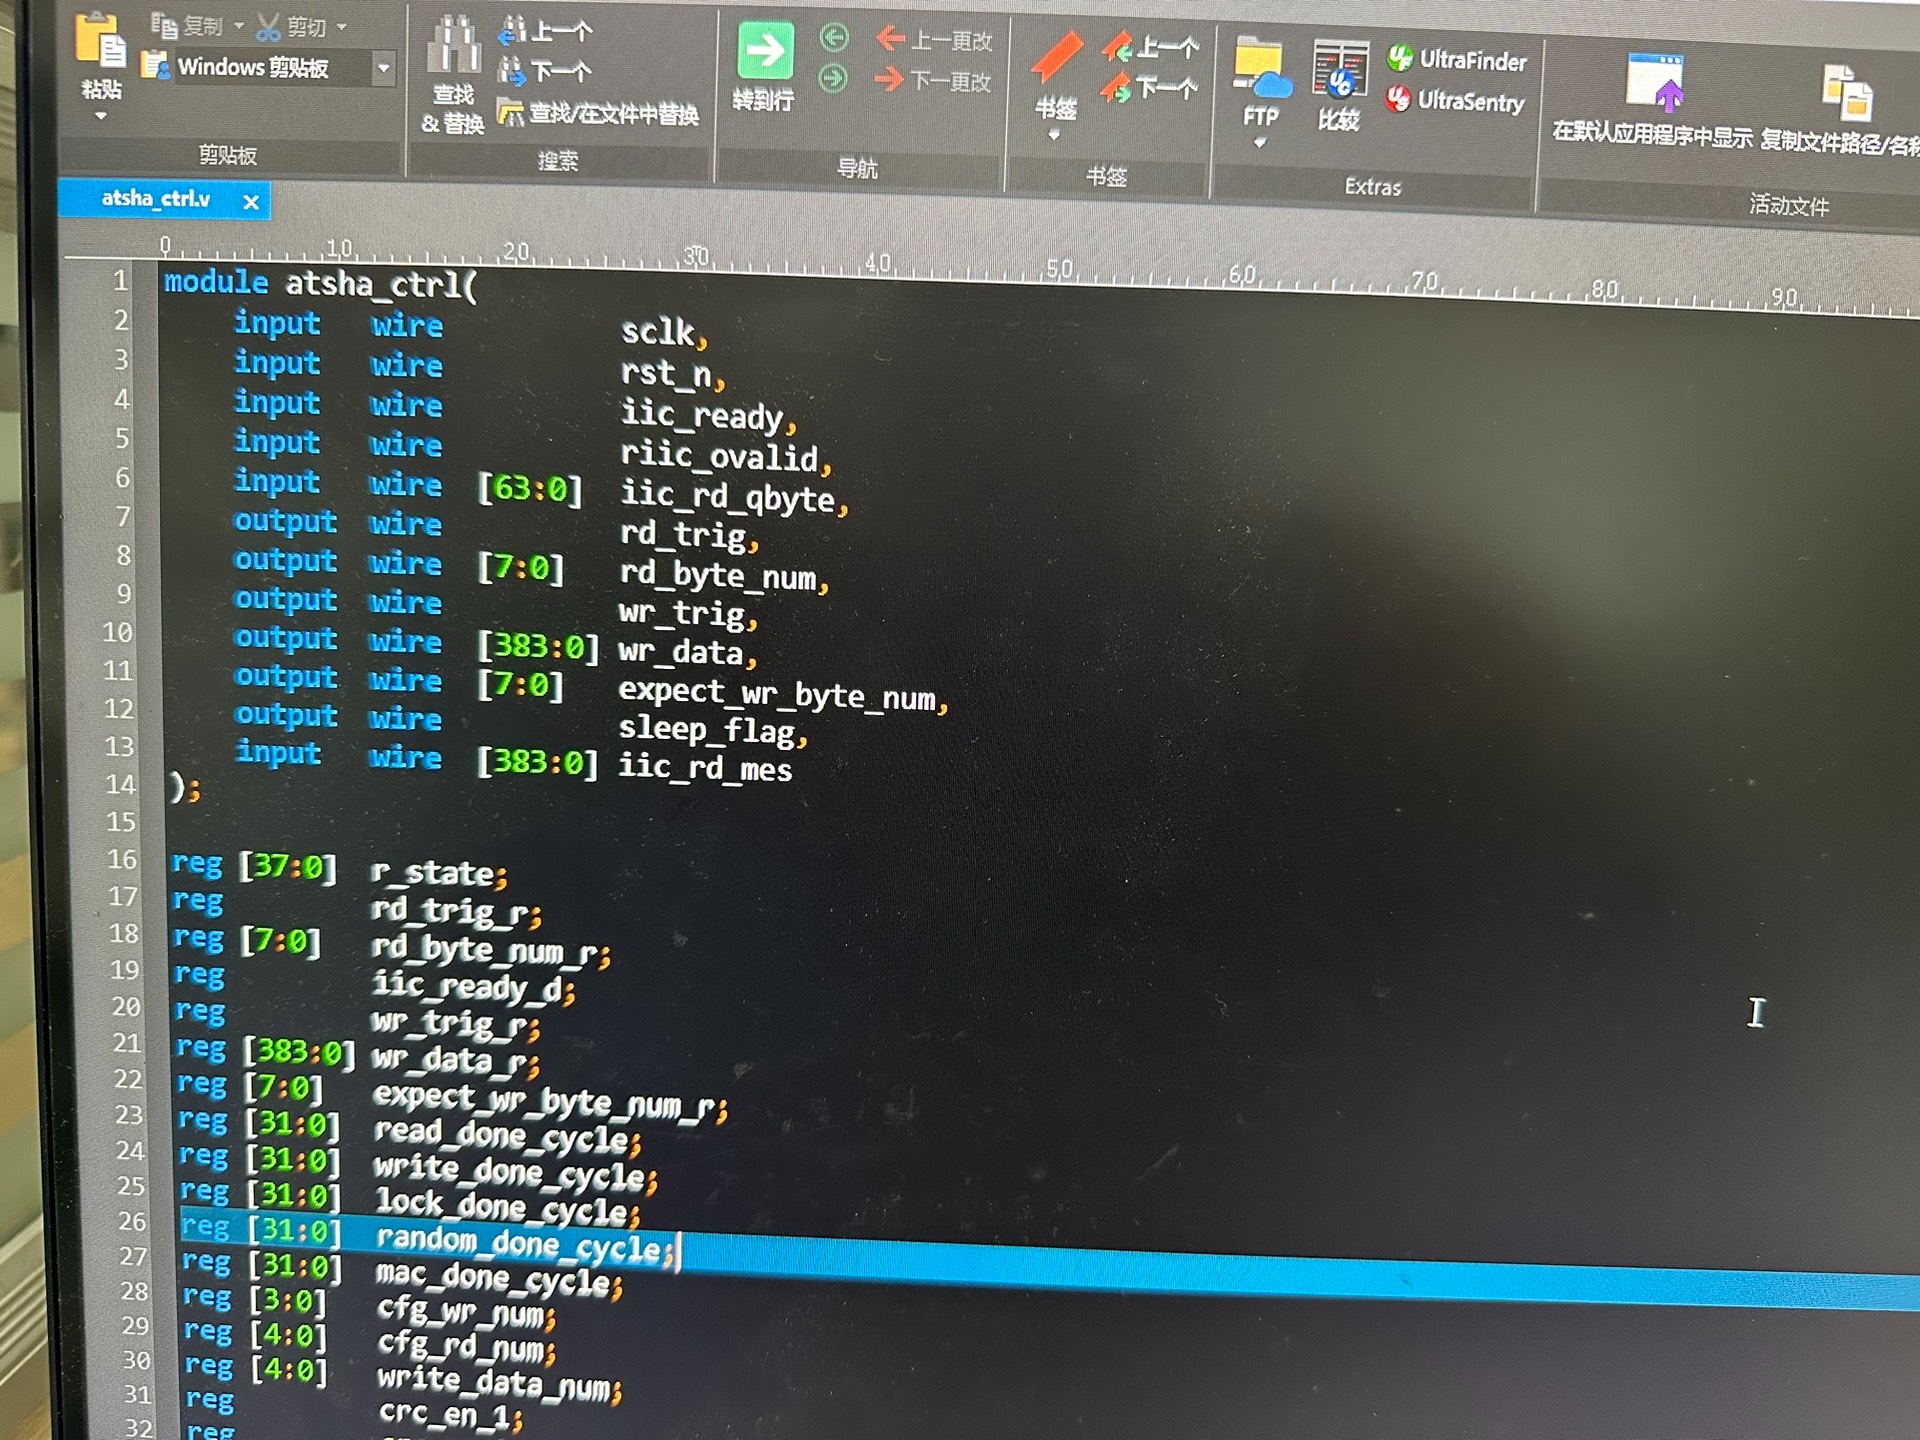Jump to next change 下一更改
Image resolution: width=1920 pixels, height=1440 pixels.
[x=932, y=81]
